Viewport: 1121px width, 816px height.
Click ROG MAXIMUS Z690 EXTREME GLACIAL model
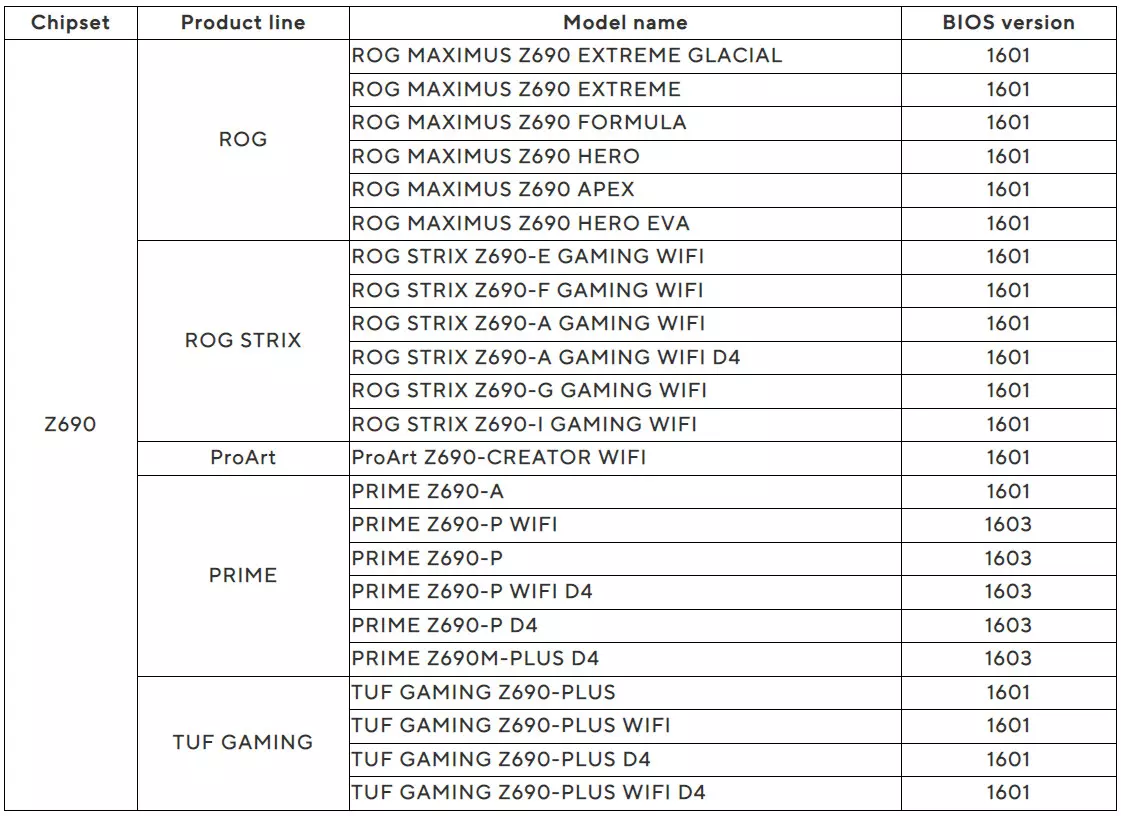[x=567, y=56]
